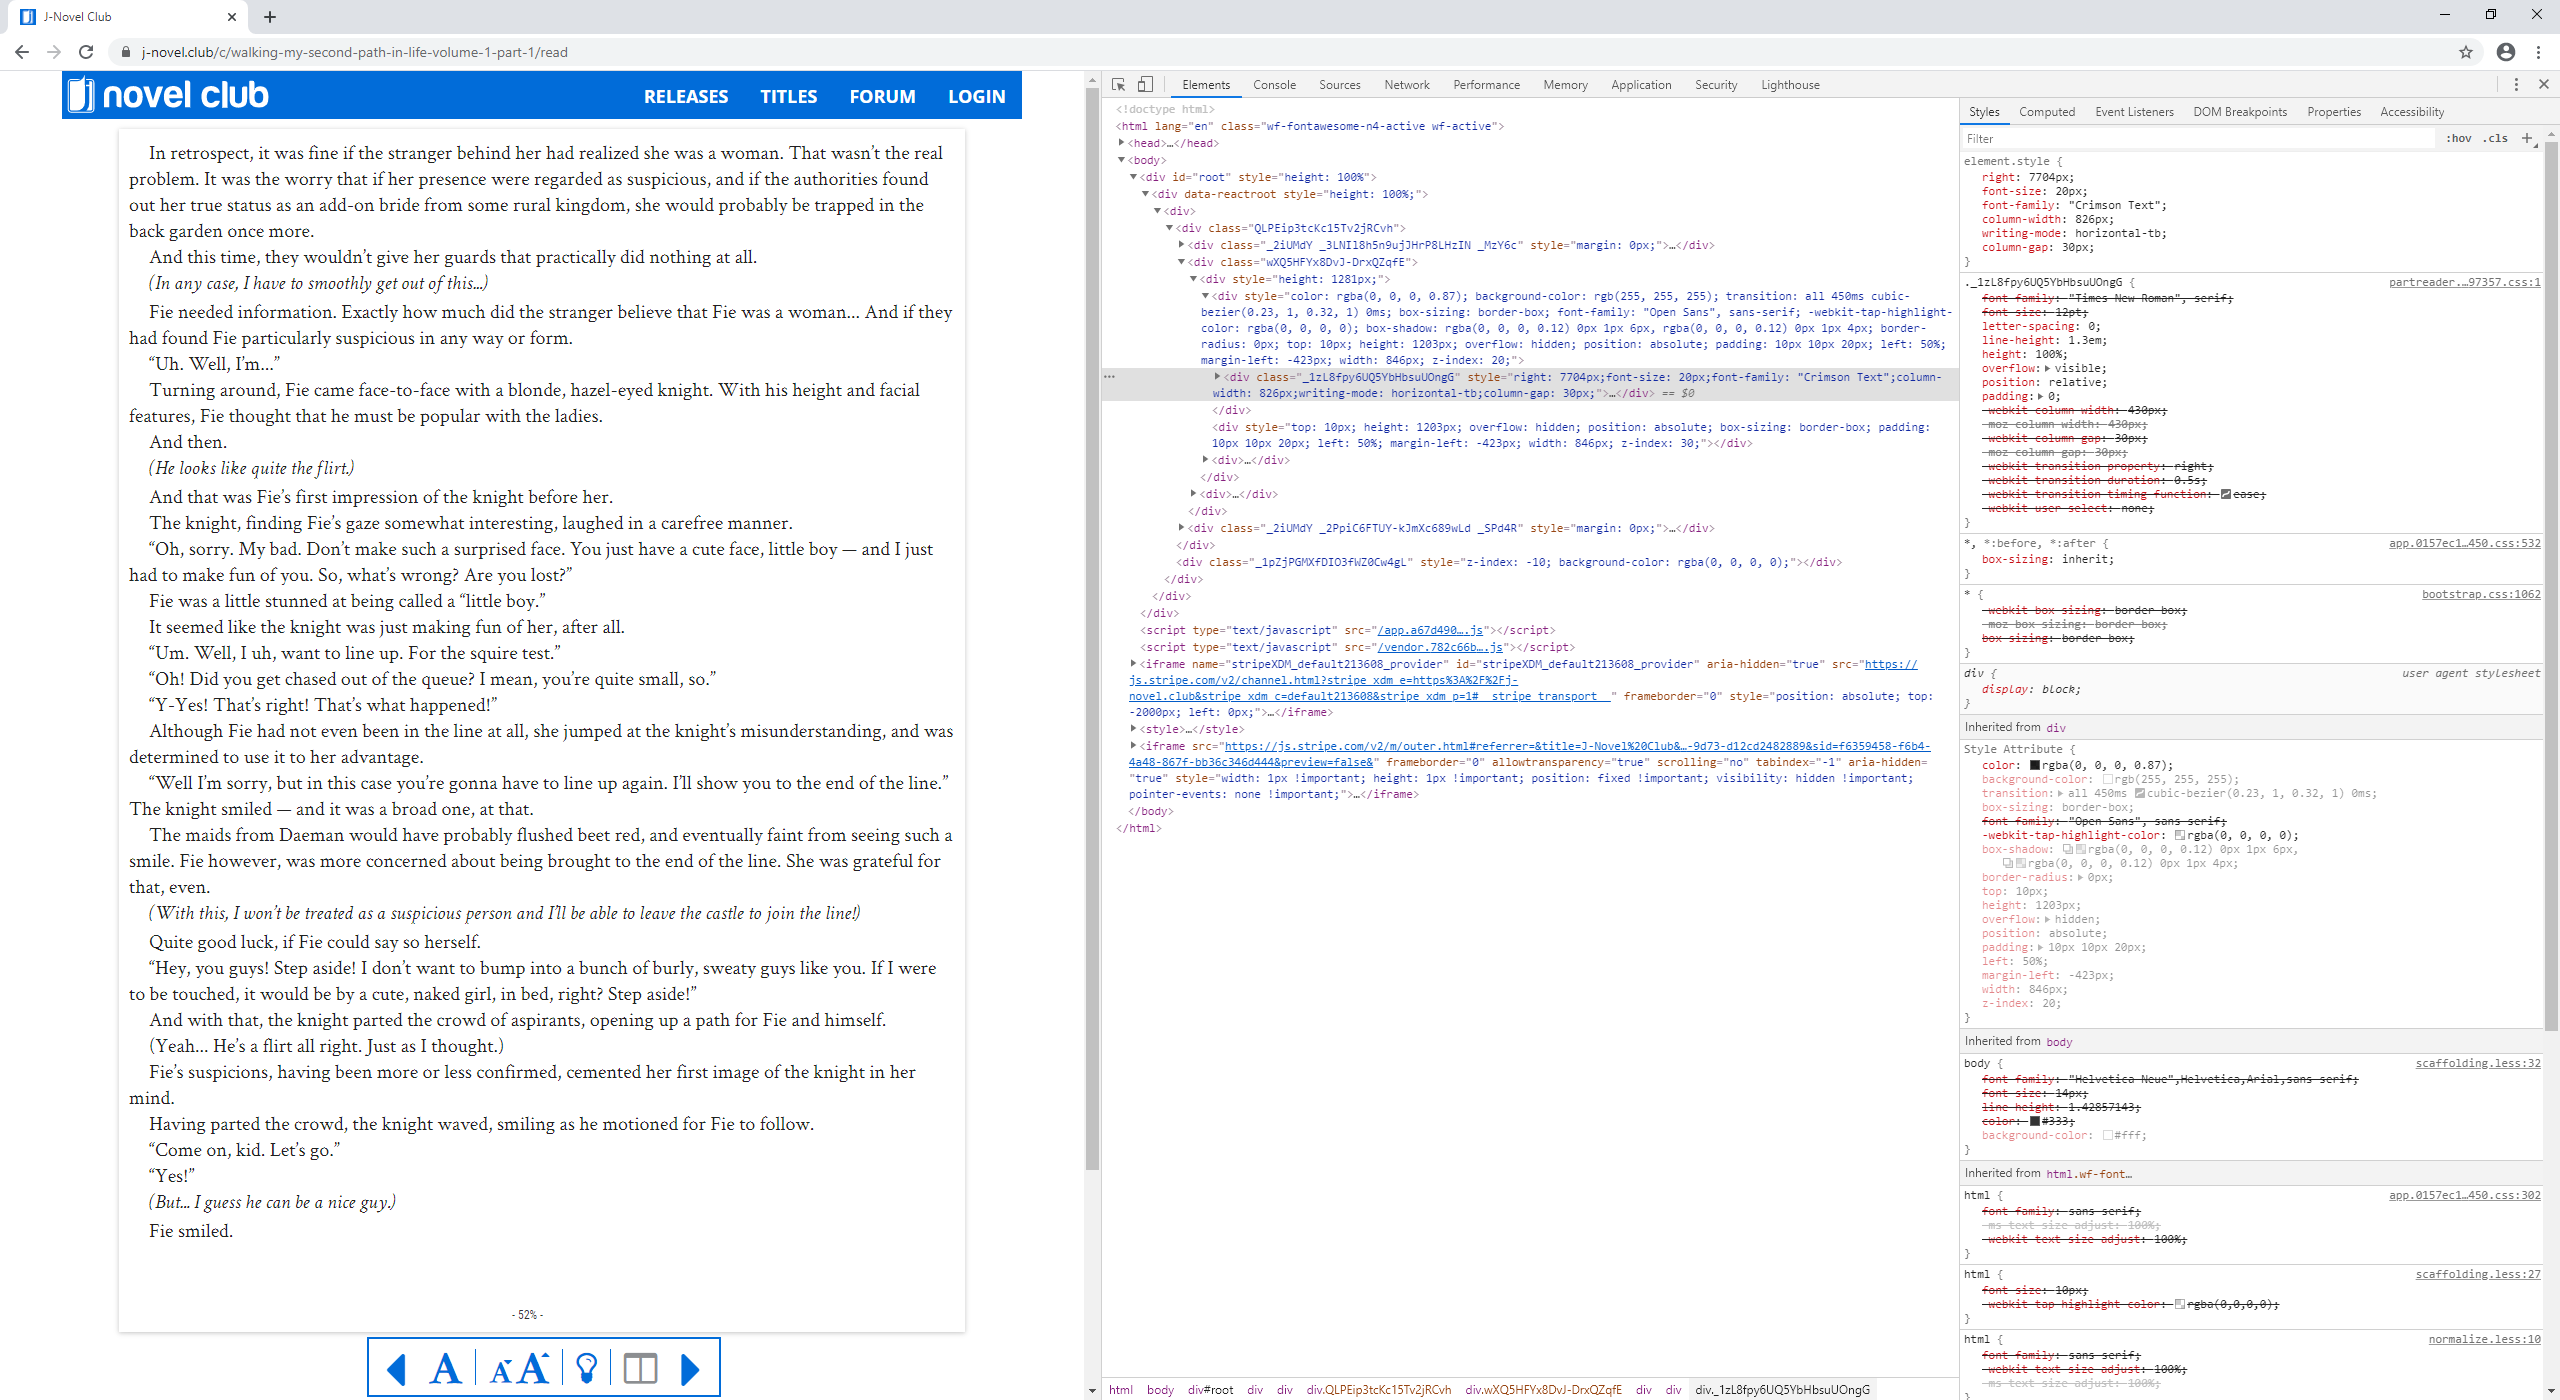The image size is (2560, 1400).
Task: Close the J-Novel Club browser tab
Action: pyautogui.click(x=232, y=17)
